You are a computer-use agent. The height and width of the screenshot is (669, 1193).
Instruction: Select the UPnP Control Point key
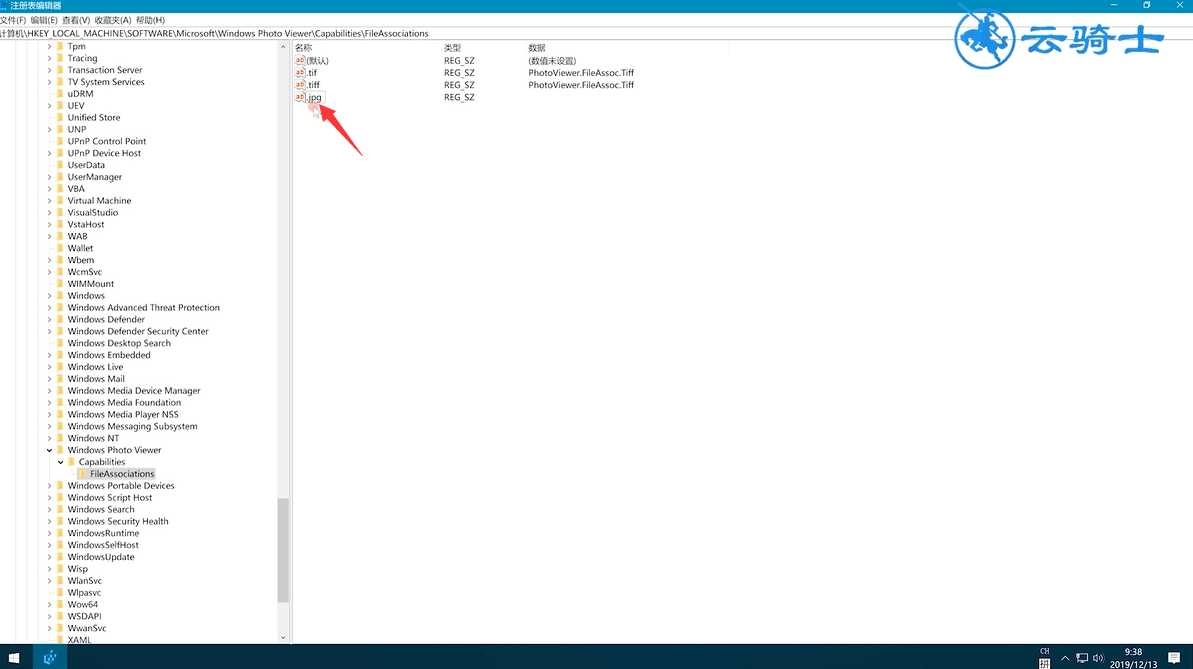click(107, 142)
